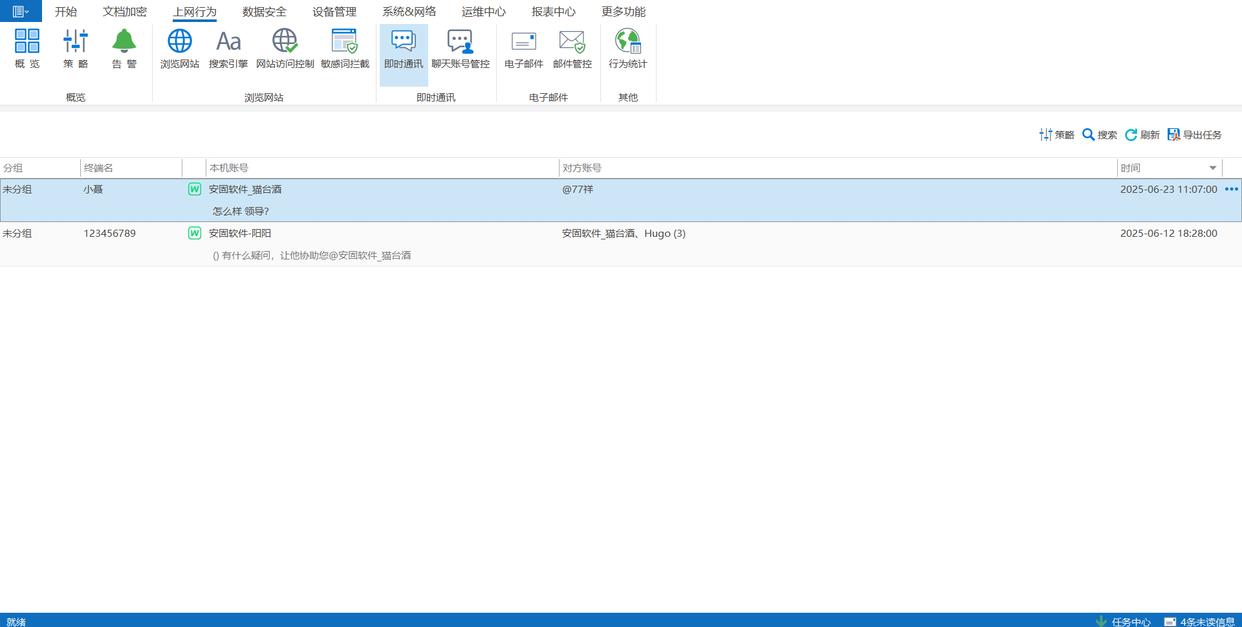This screenshot has width=1242, height=627.
Task: Open the 邮件管控 mail control icon
Action: click(572, 48)
